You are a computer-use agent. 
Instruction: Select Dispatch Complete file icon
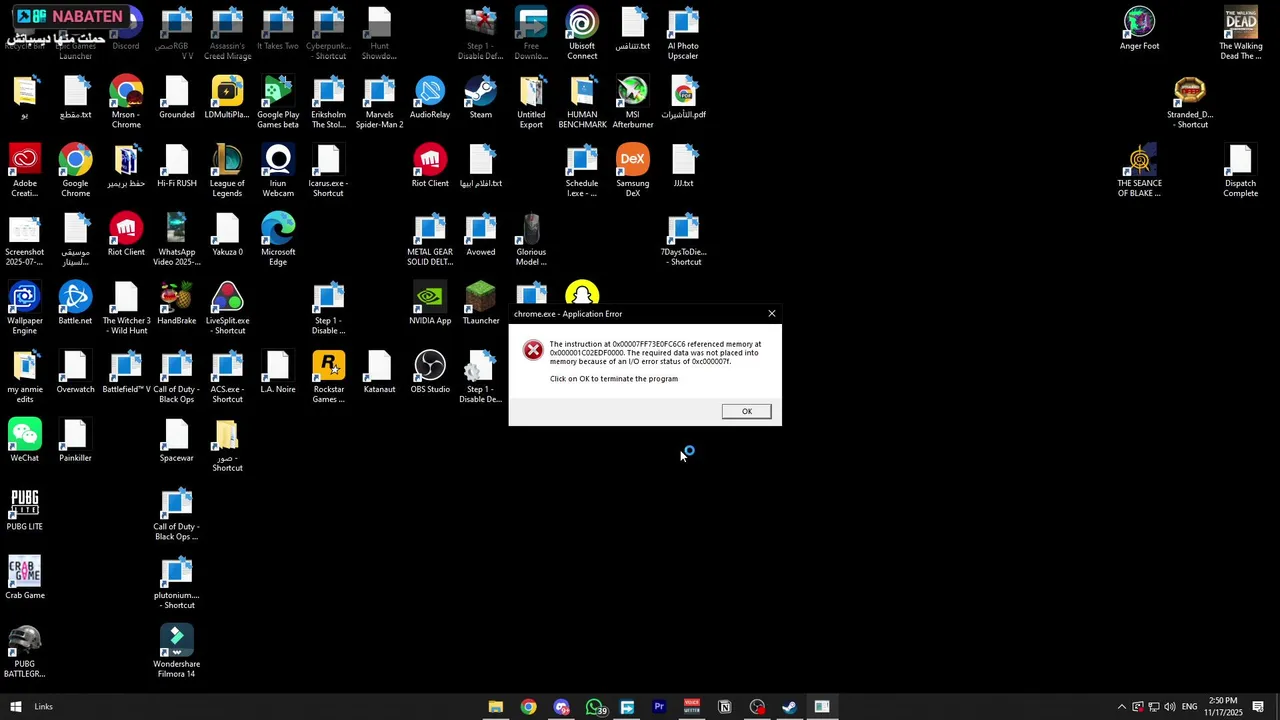1240,170
